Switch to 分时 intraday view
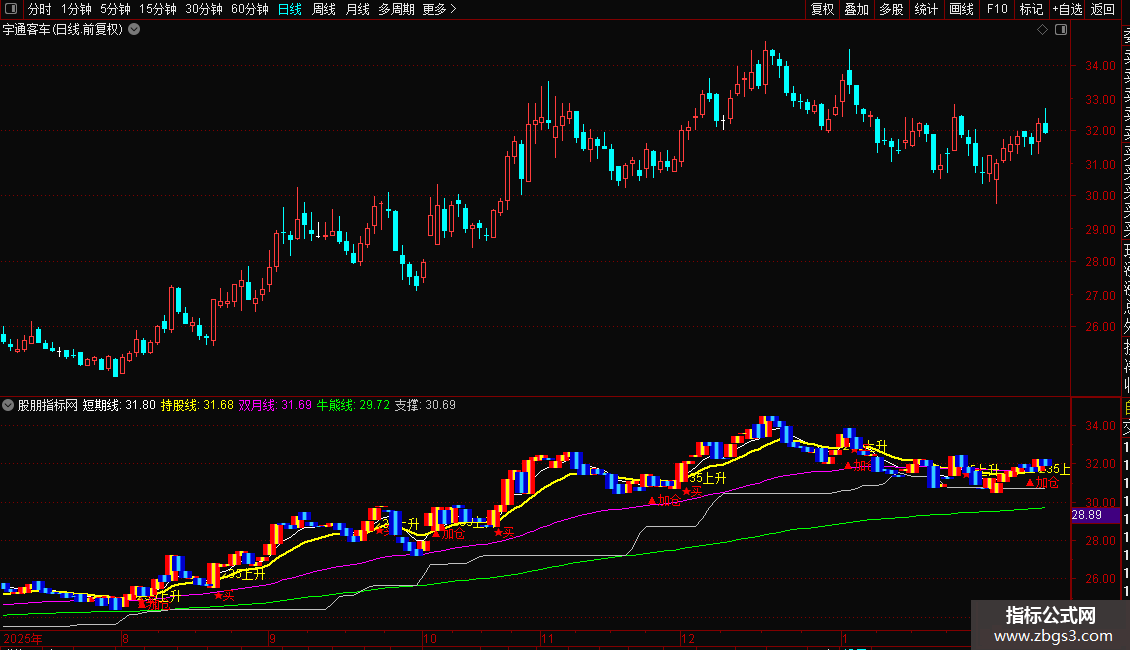 pyautogui.click(x=39, y=9)
